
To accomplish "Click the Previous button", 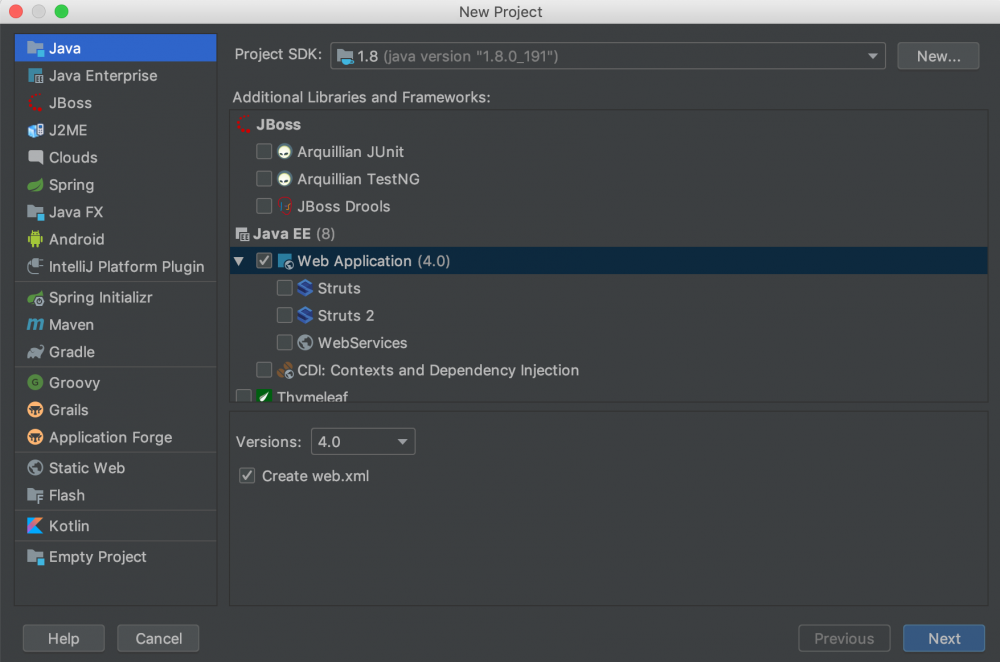I will pos(844,638).
